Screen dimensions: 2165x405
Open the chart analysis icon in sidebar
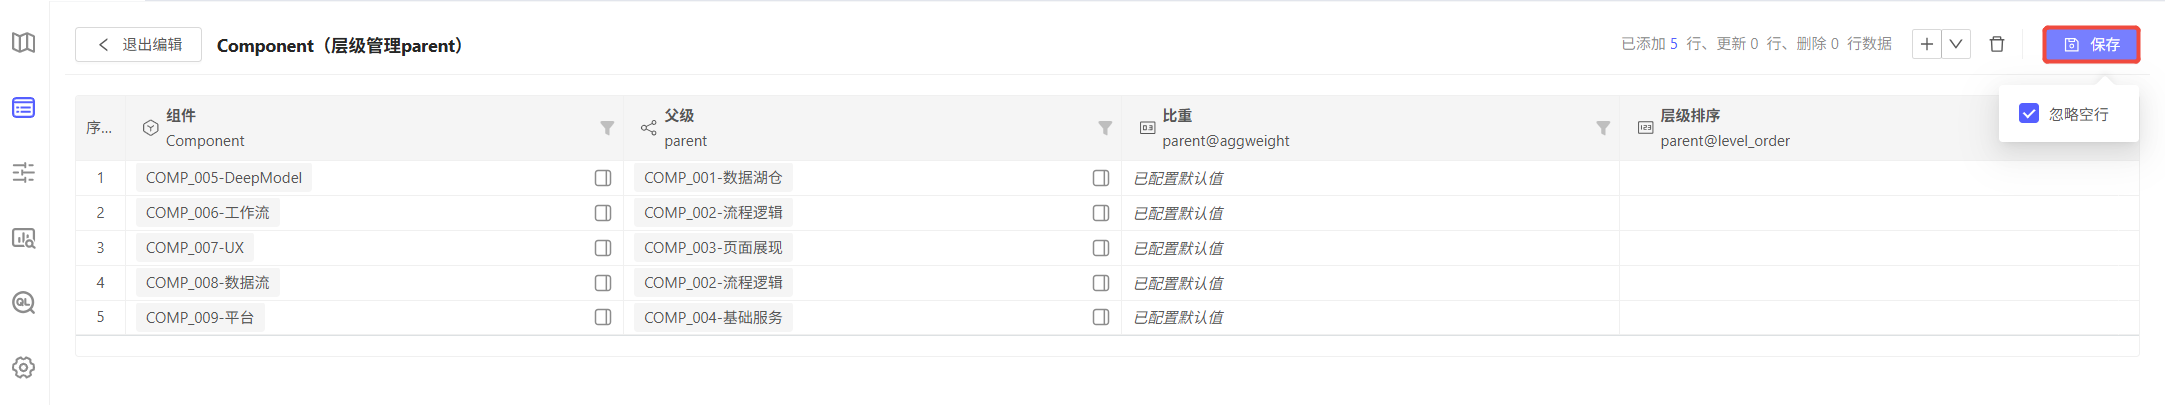point(24,238)
